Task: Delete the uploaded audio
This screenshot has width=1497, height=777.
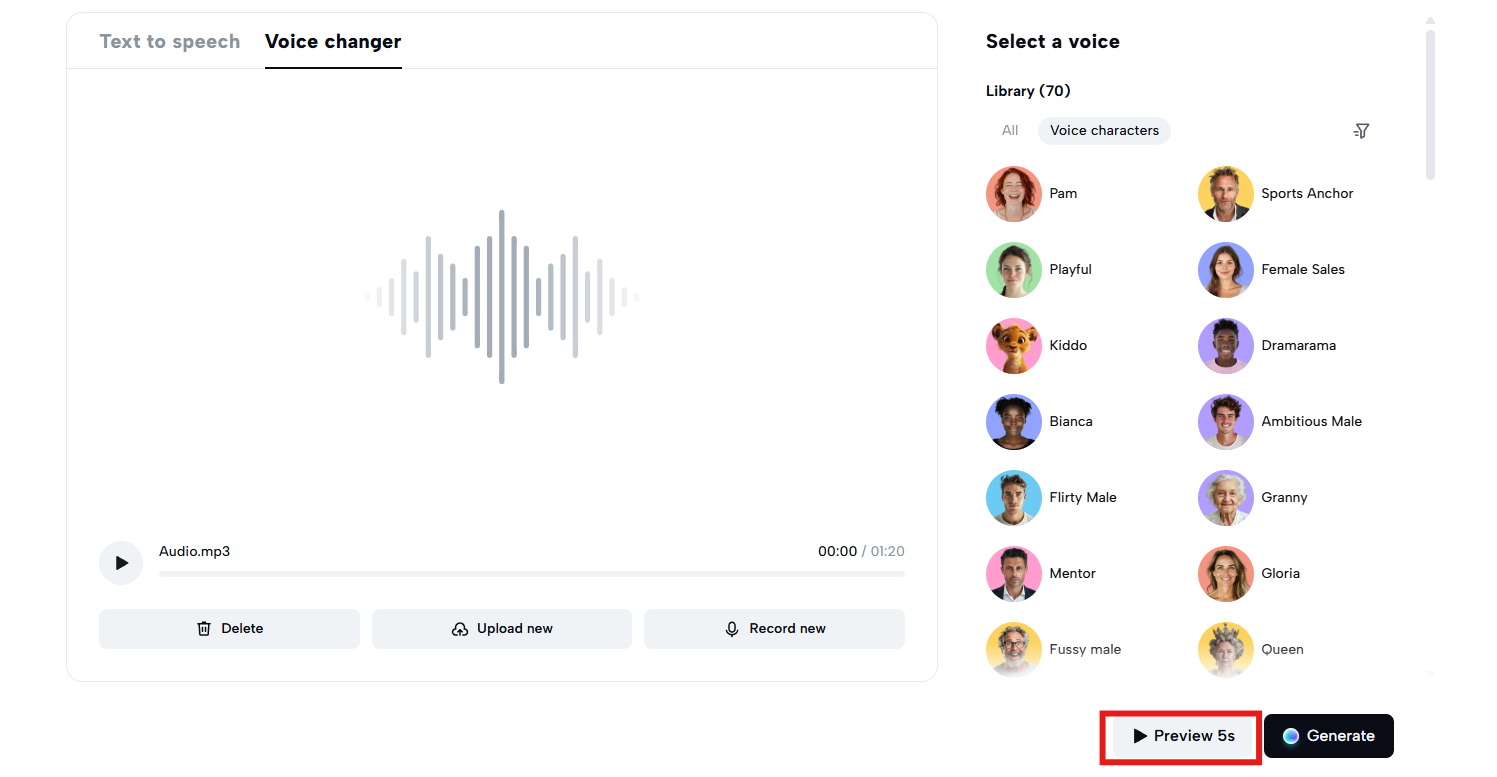Action: 229,629
